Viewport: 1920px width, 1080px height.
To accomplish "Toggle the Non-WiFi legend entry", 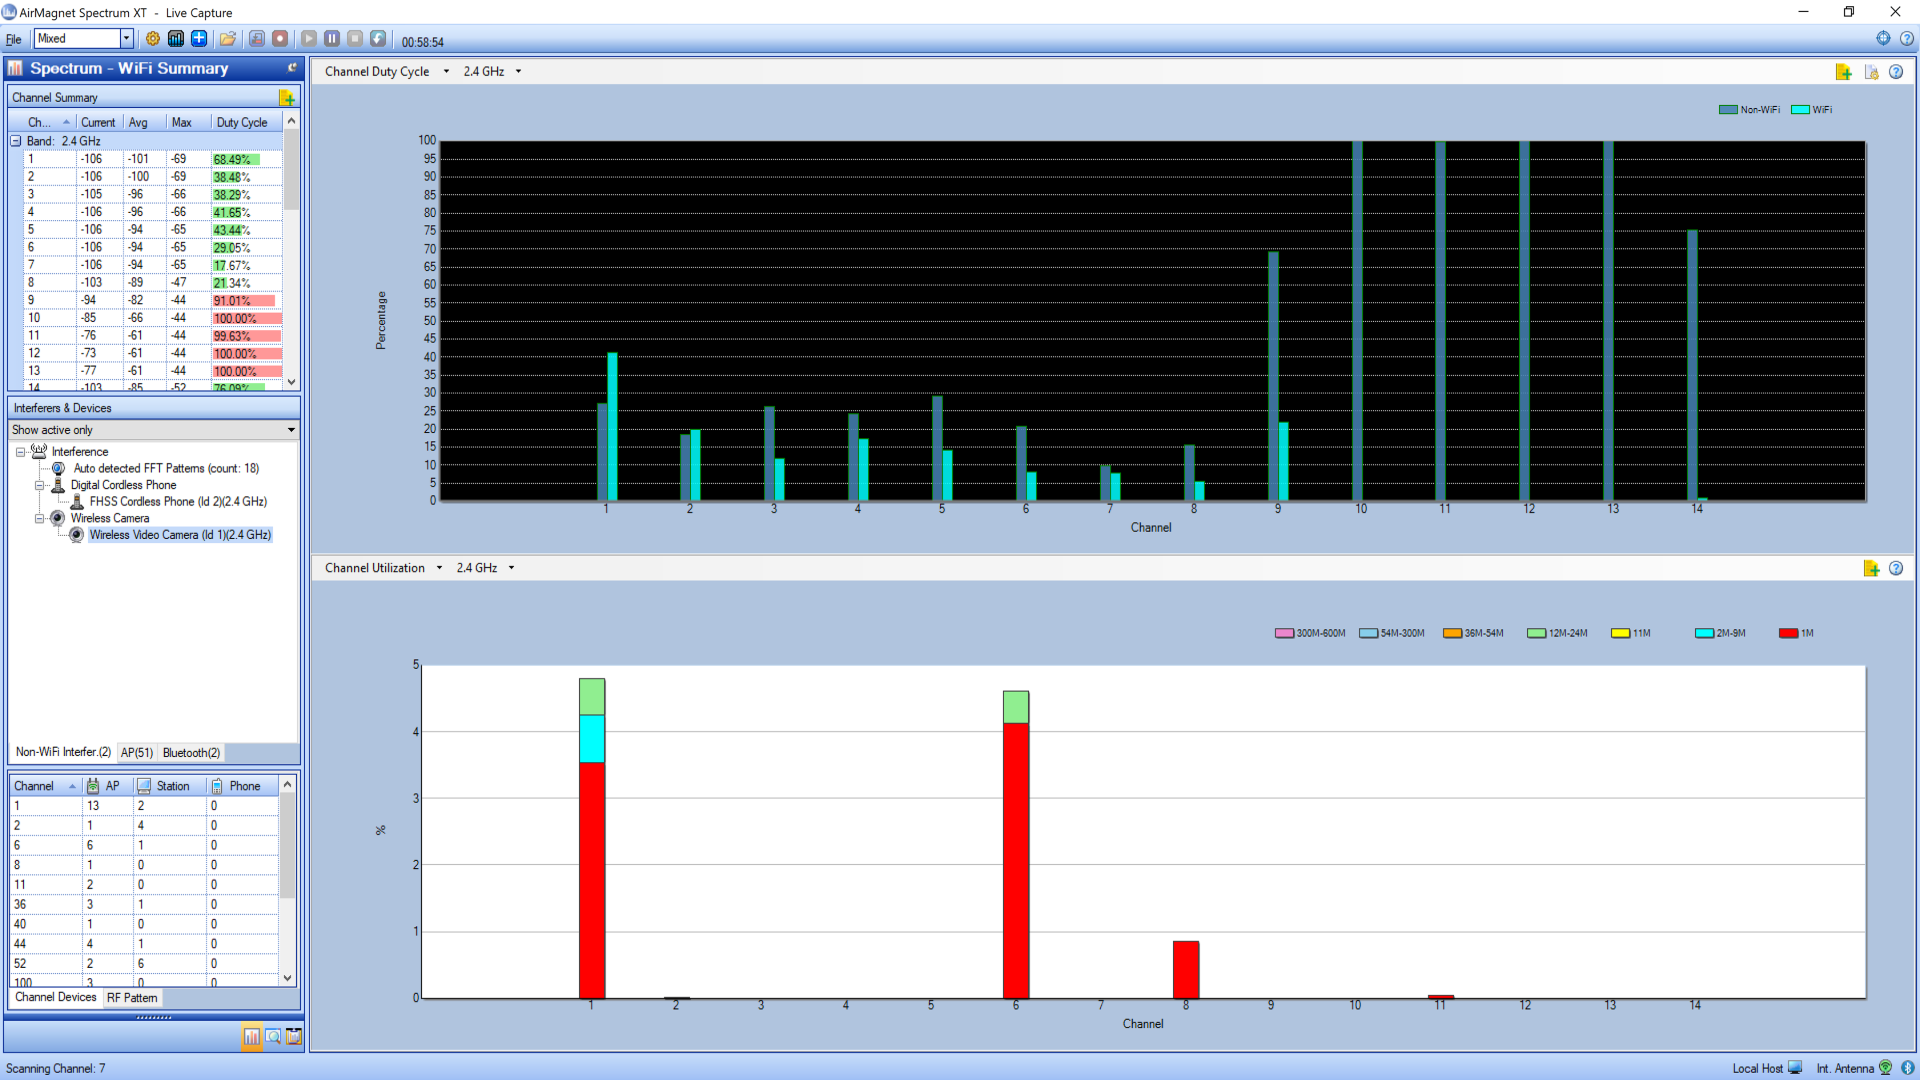I will [x=1748, y=109].
